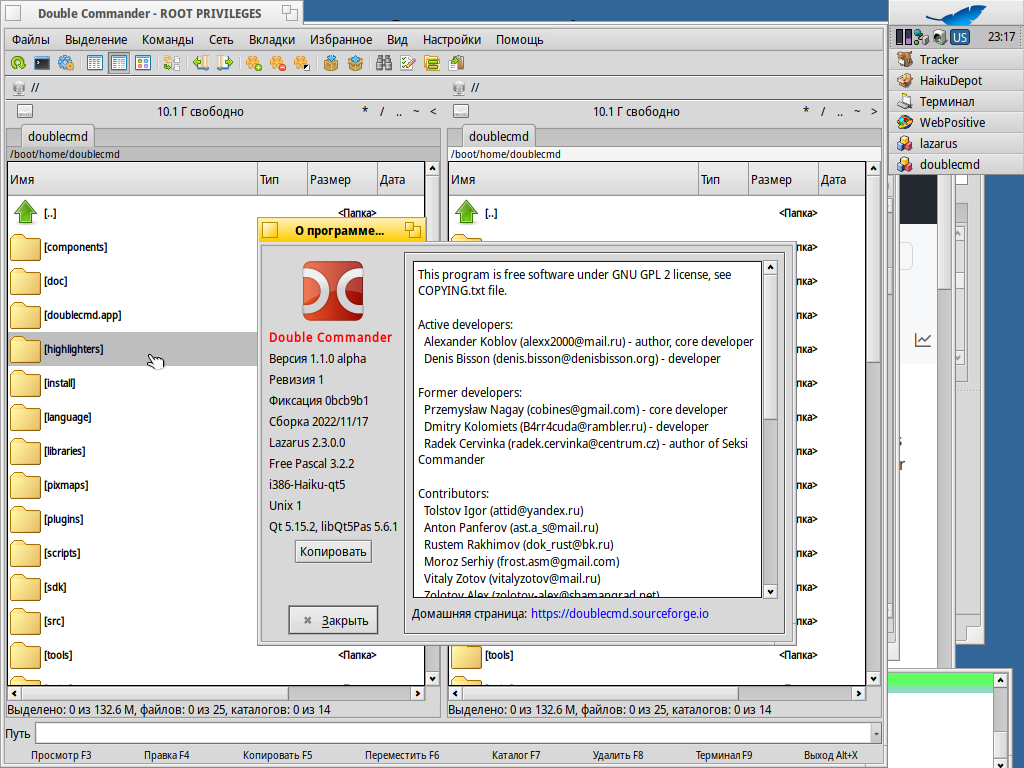Open the terminal icon in the toolbar
Image resolution: width=1024 pixels, height=768 pixels.
[x=42, y=63]
